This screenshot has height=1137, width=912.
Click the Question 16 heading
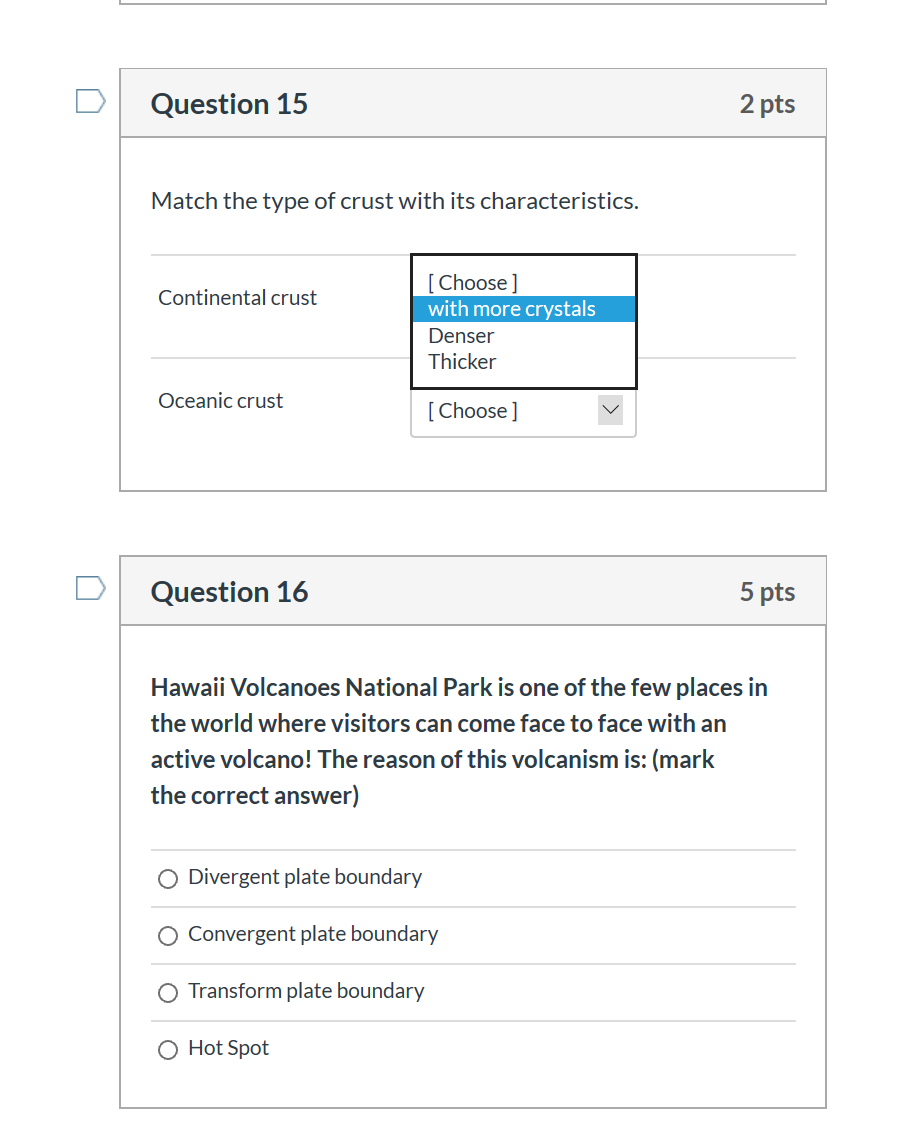pos(229,592)
